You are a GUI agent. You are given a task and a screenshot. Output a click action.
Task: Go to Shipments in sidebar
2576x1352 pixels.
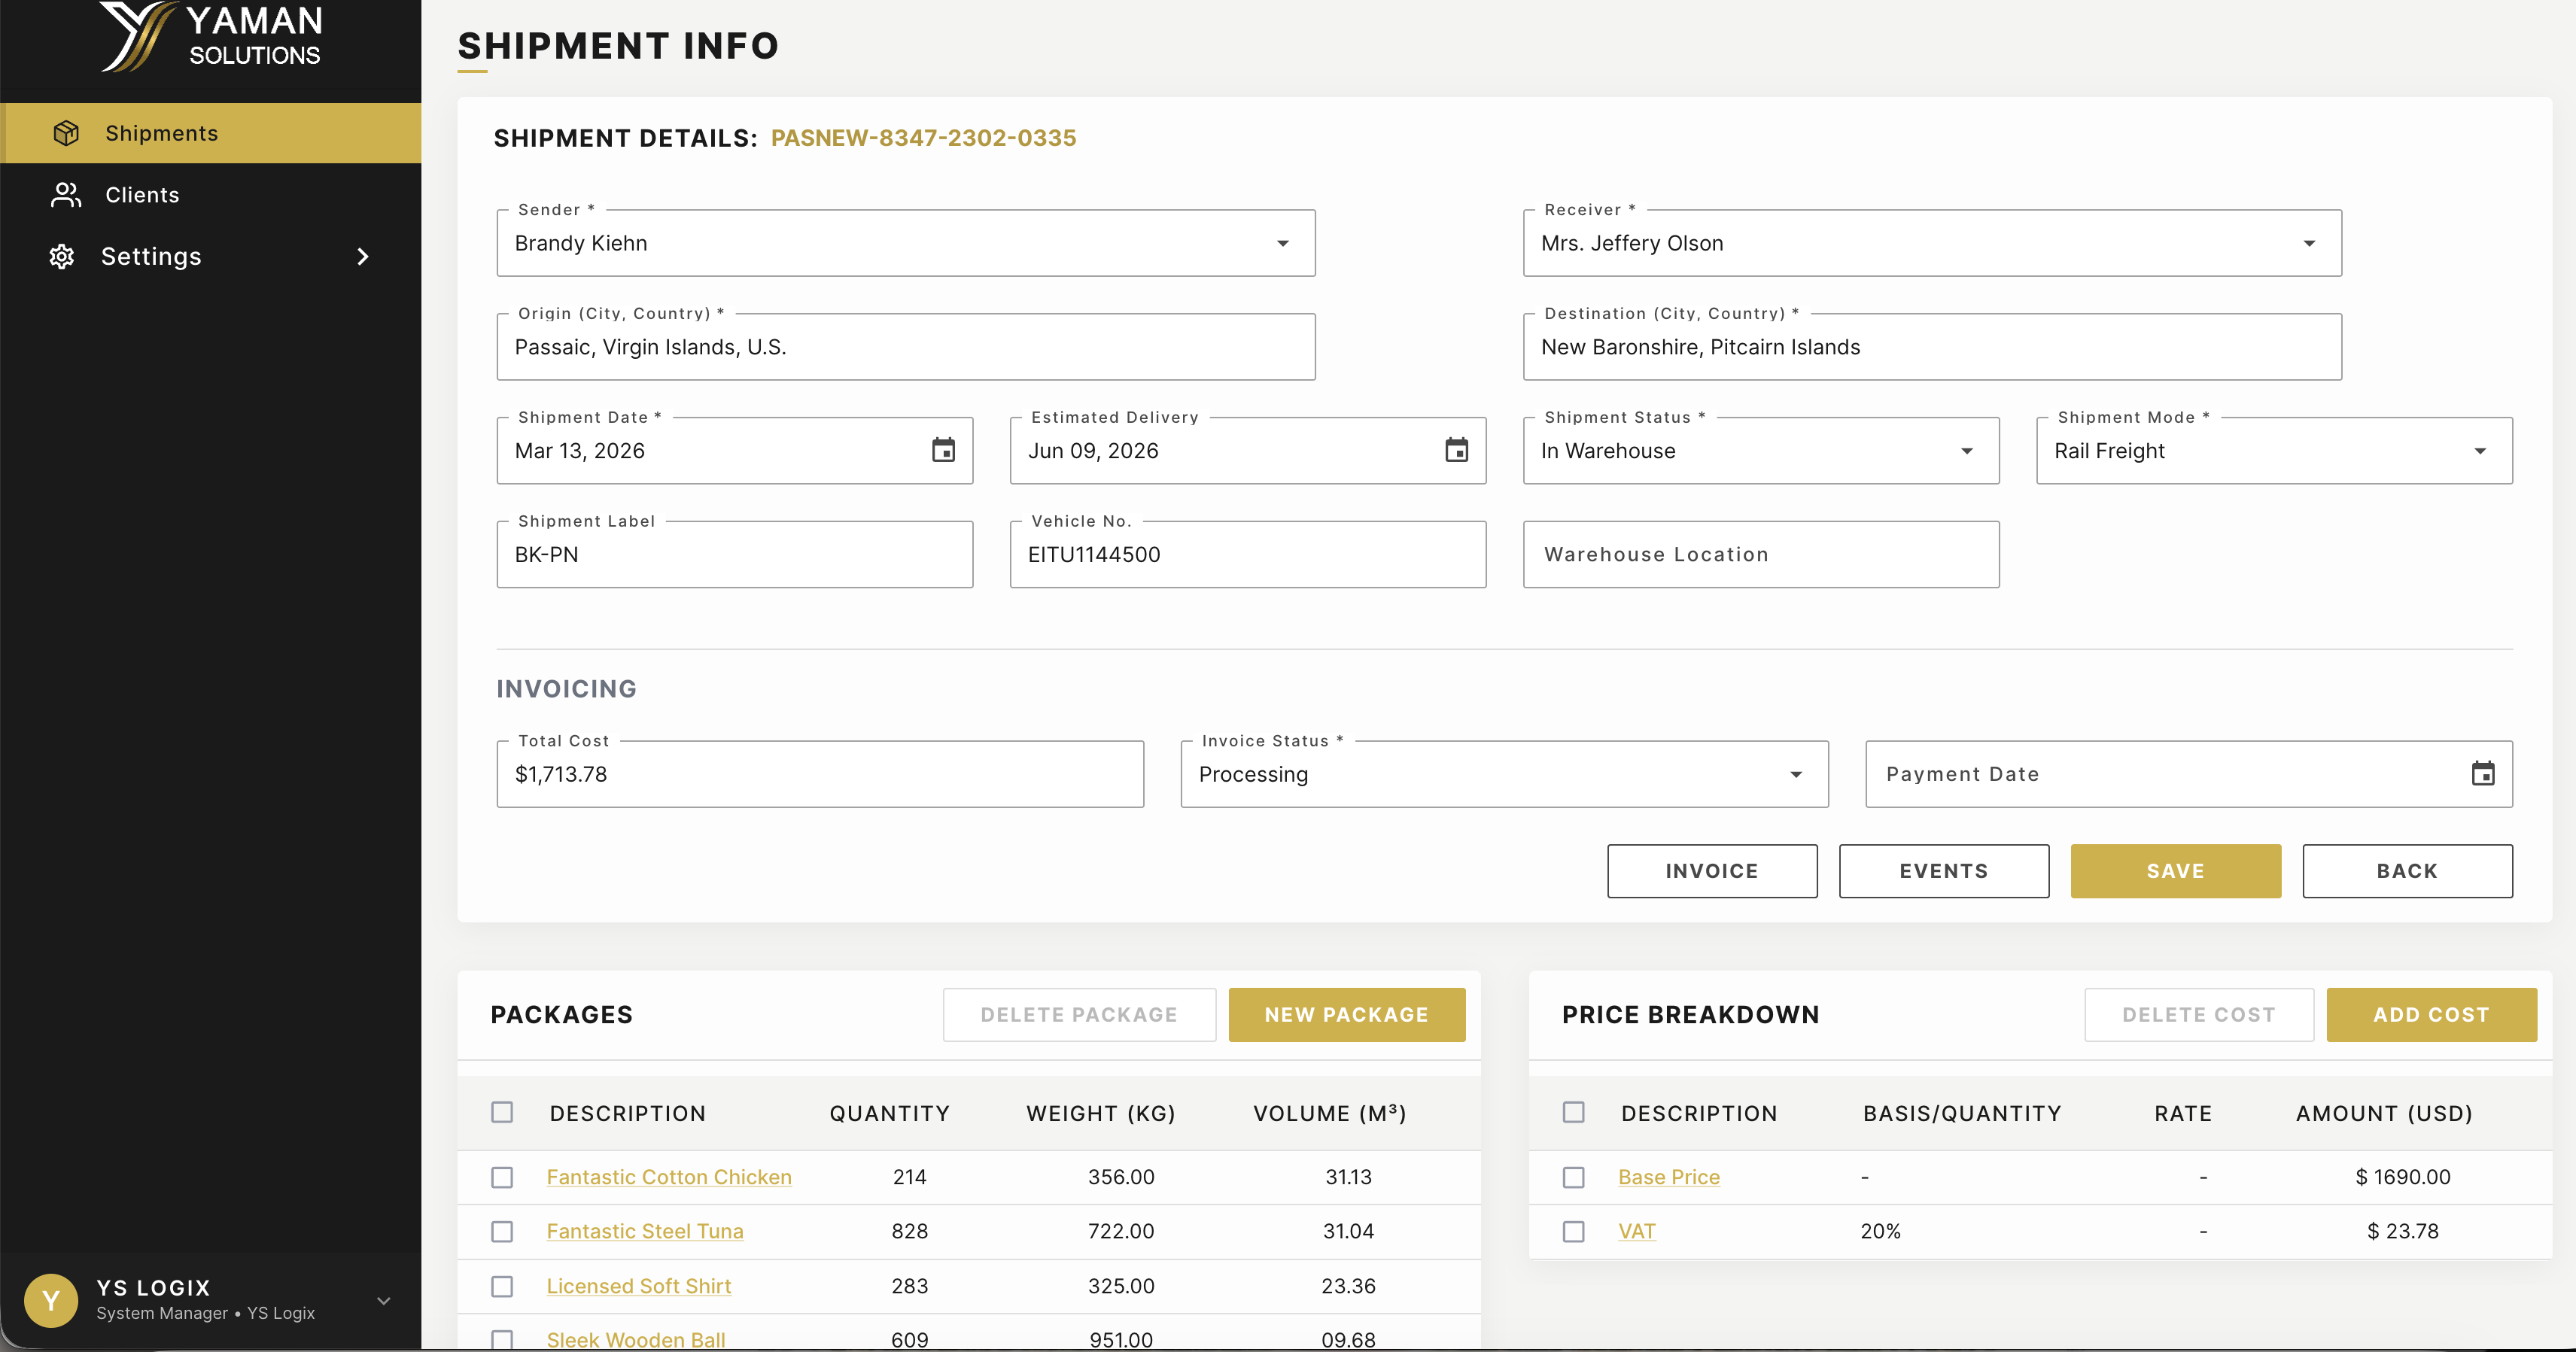pyautogui.click(x=211, y=133)
